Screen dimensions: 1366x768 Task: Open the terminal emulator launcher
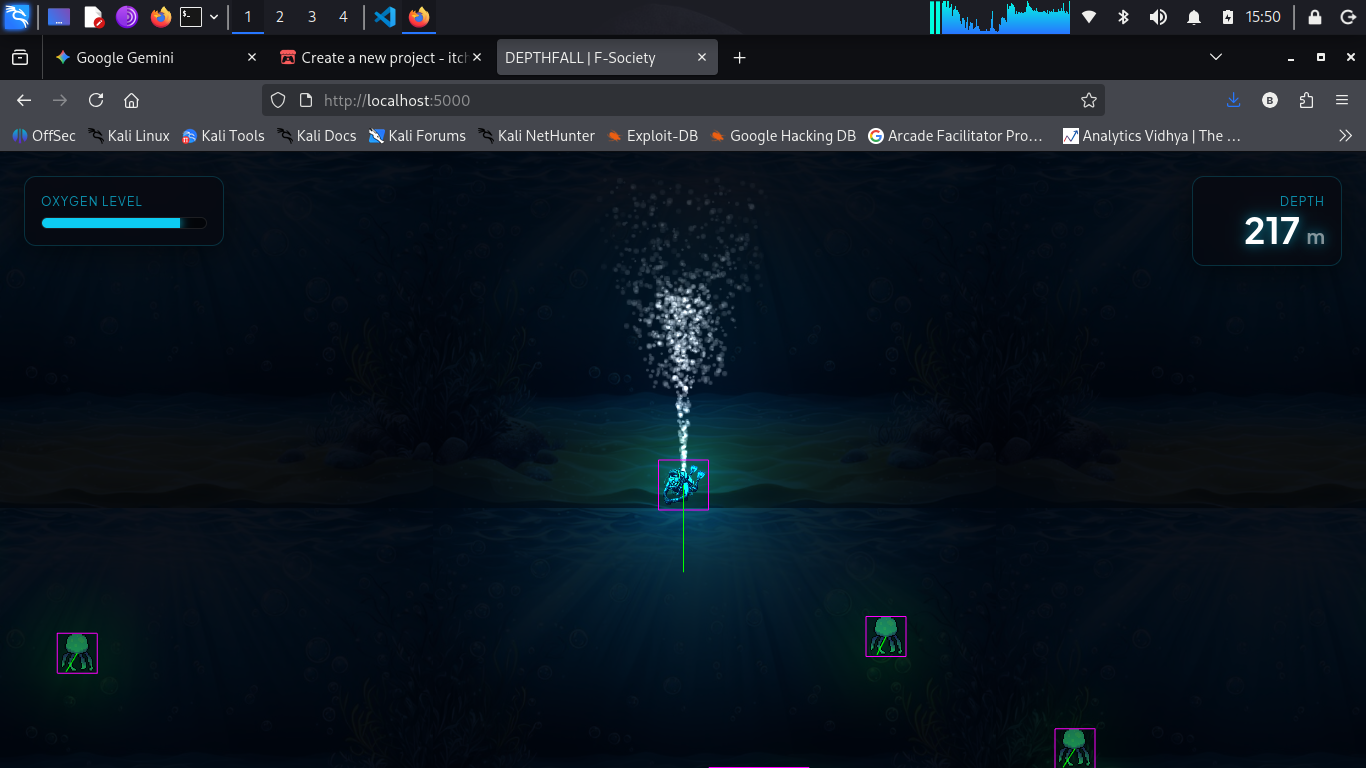(190, 17)
